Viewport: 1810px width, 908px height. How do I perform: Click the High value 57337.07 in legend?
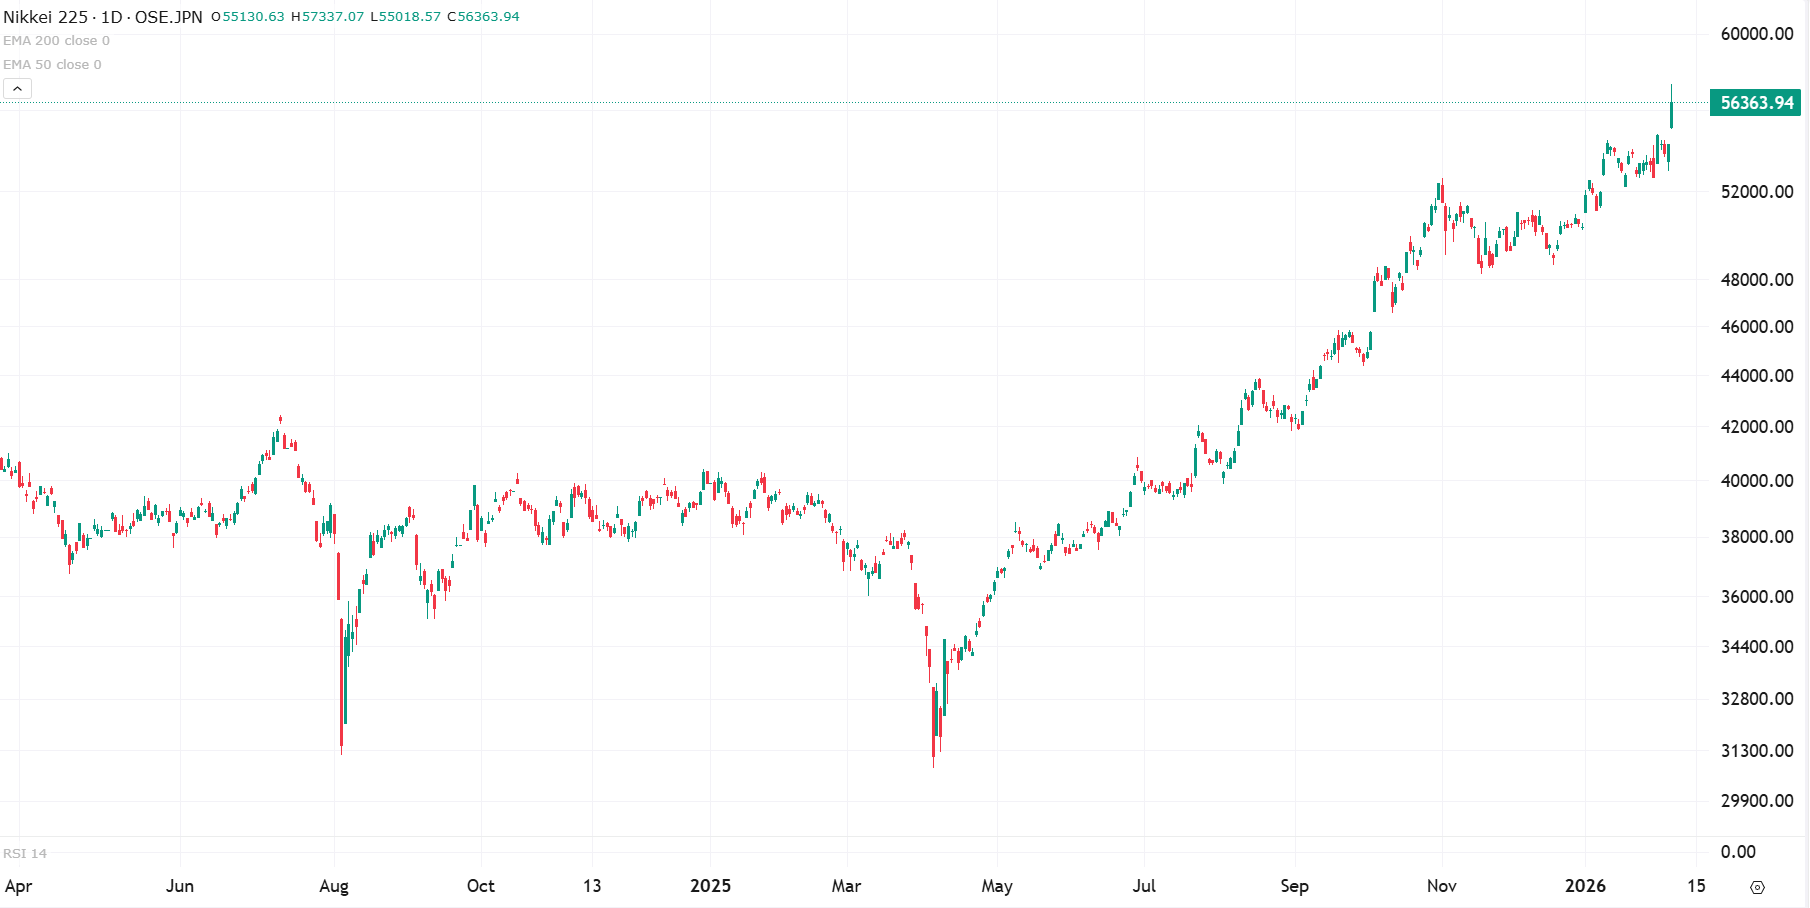(333, 17)
